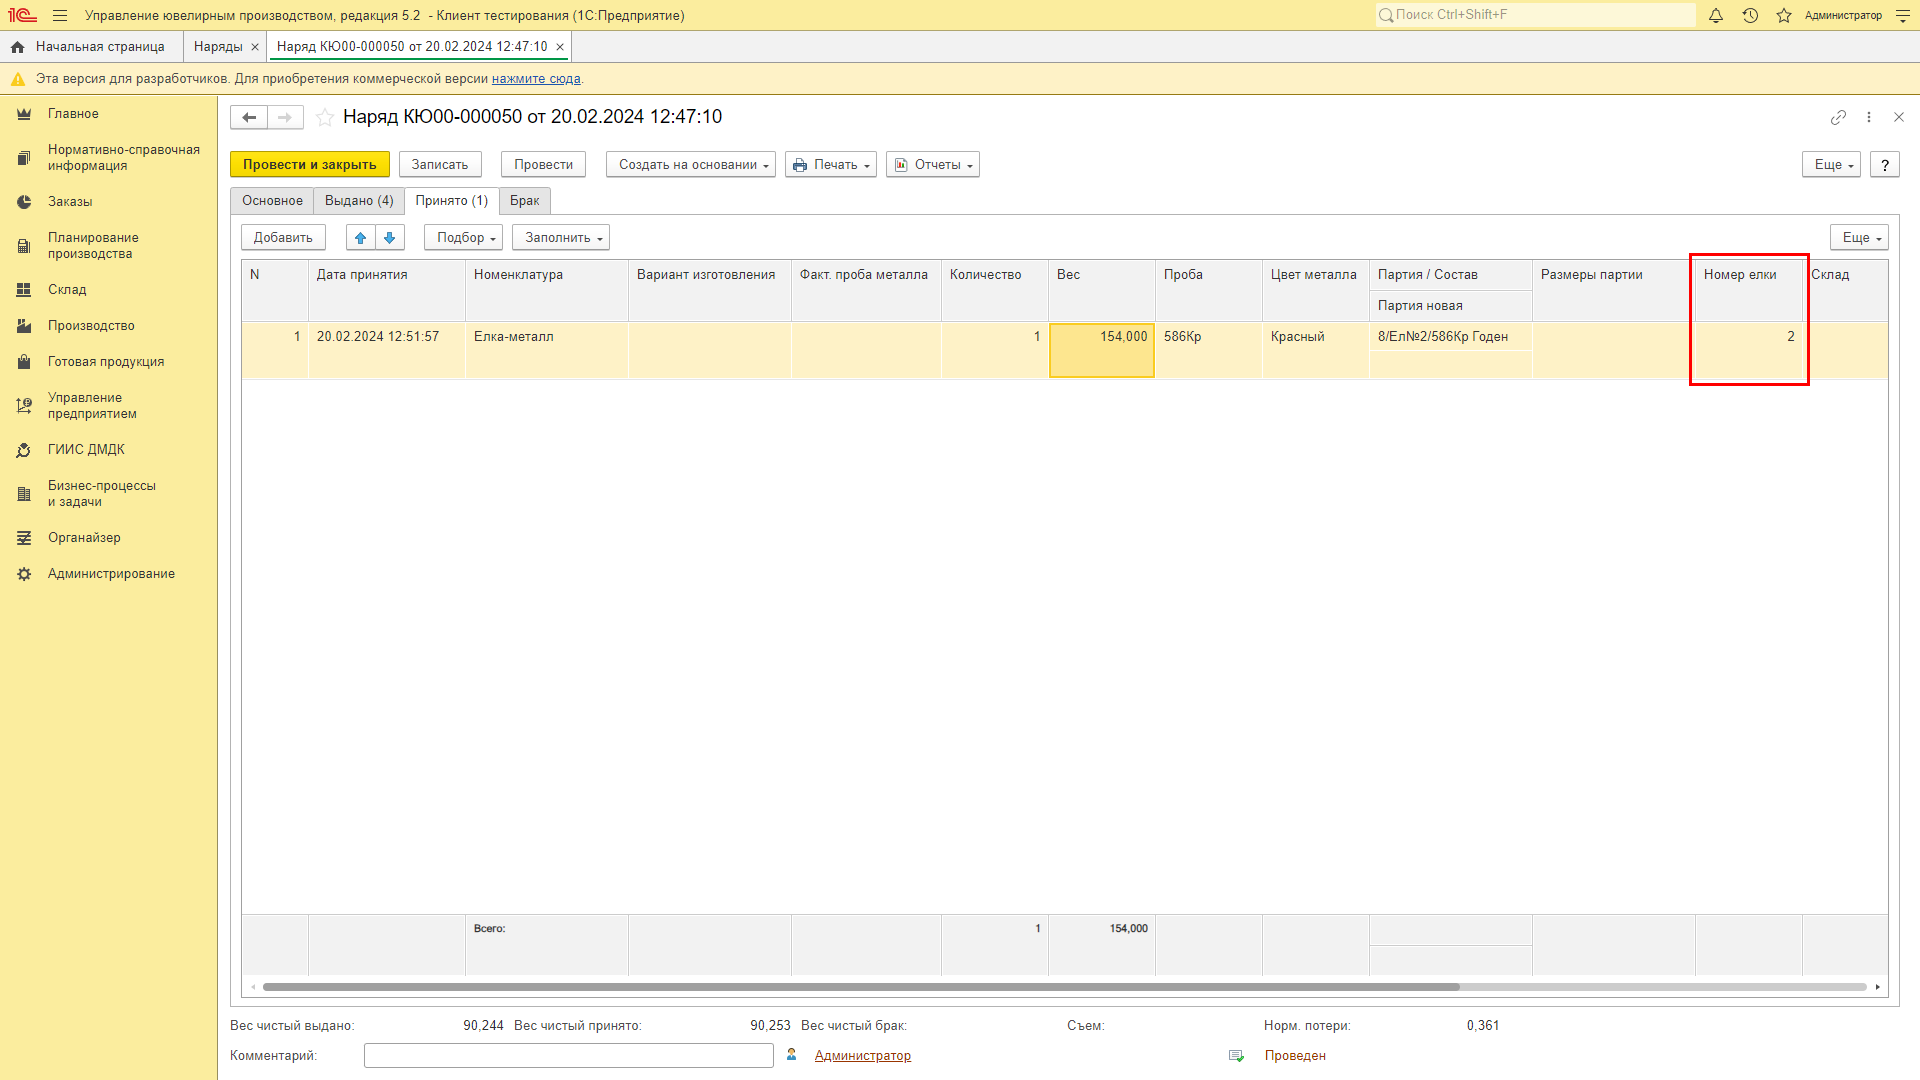The image size is (1920, 1080).
Task: Move row down with blue down arrow
Action: [390, 238]
